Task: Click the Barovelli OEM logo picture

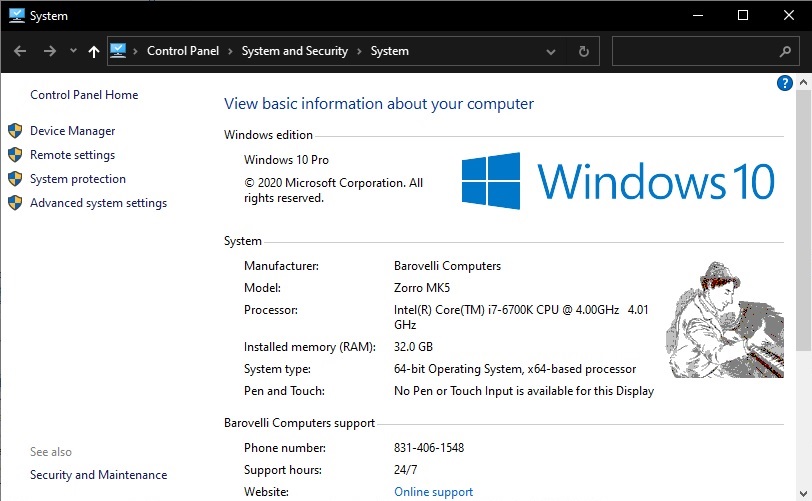Action: pos(724,320)
